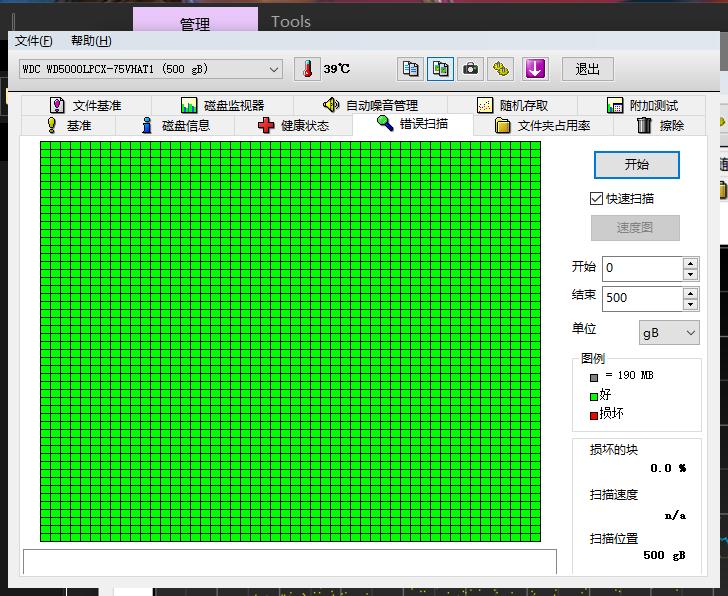Open the 帮助(H) menu
This screenshot has width=728, height=596.
[91, 41]
